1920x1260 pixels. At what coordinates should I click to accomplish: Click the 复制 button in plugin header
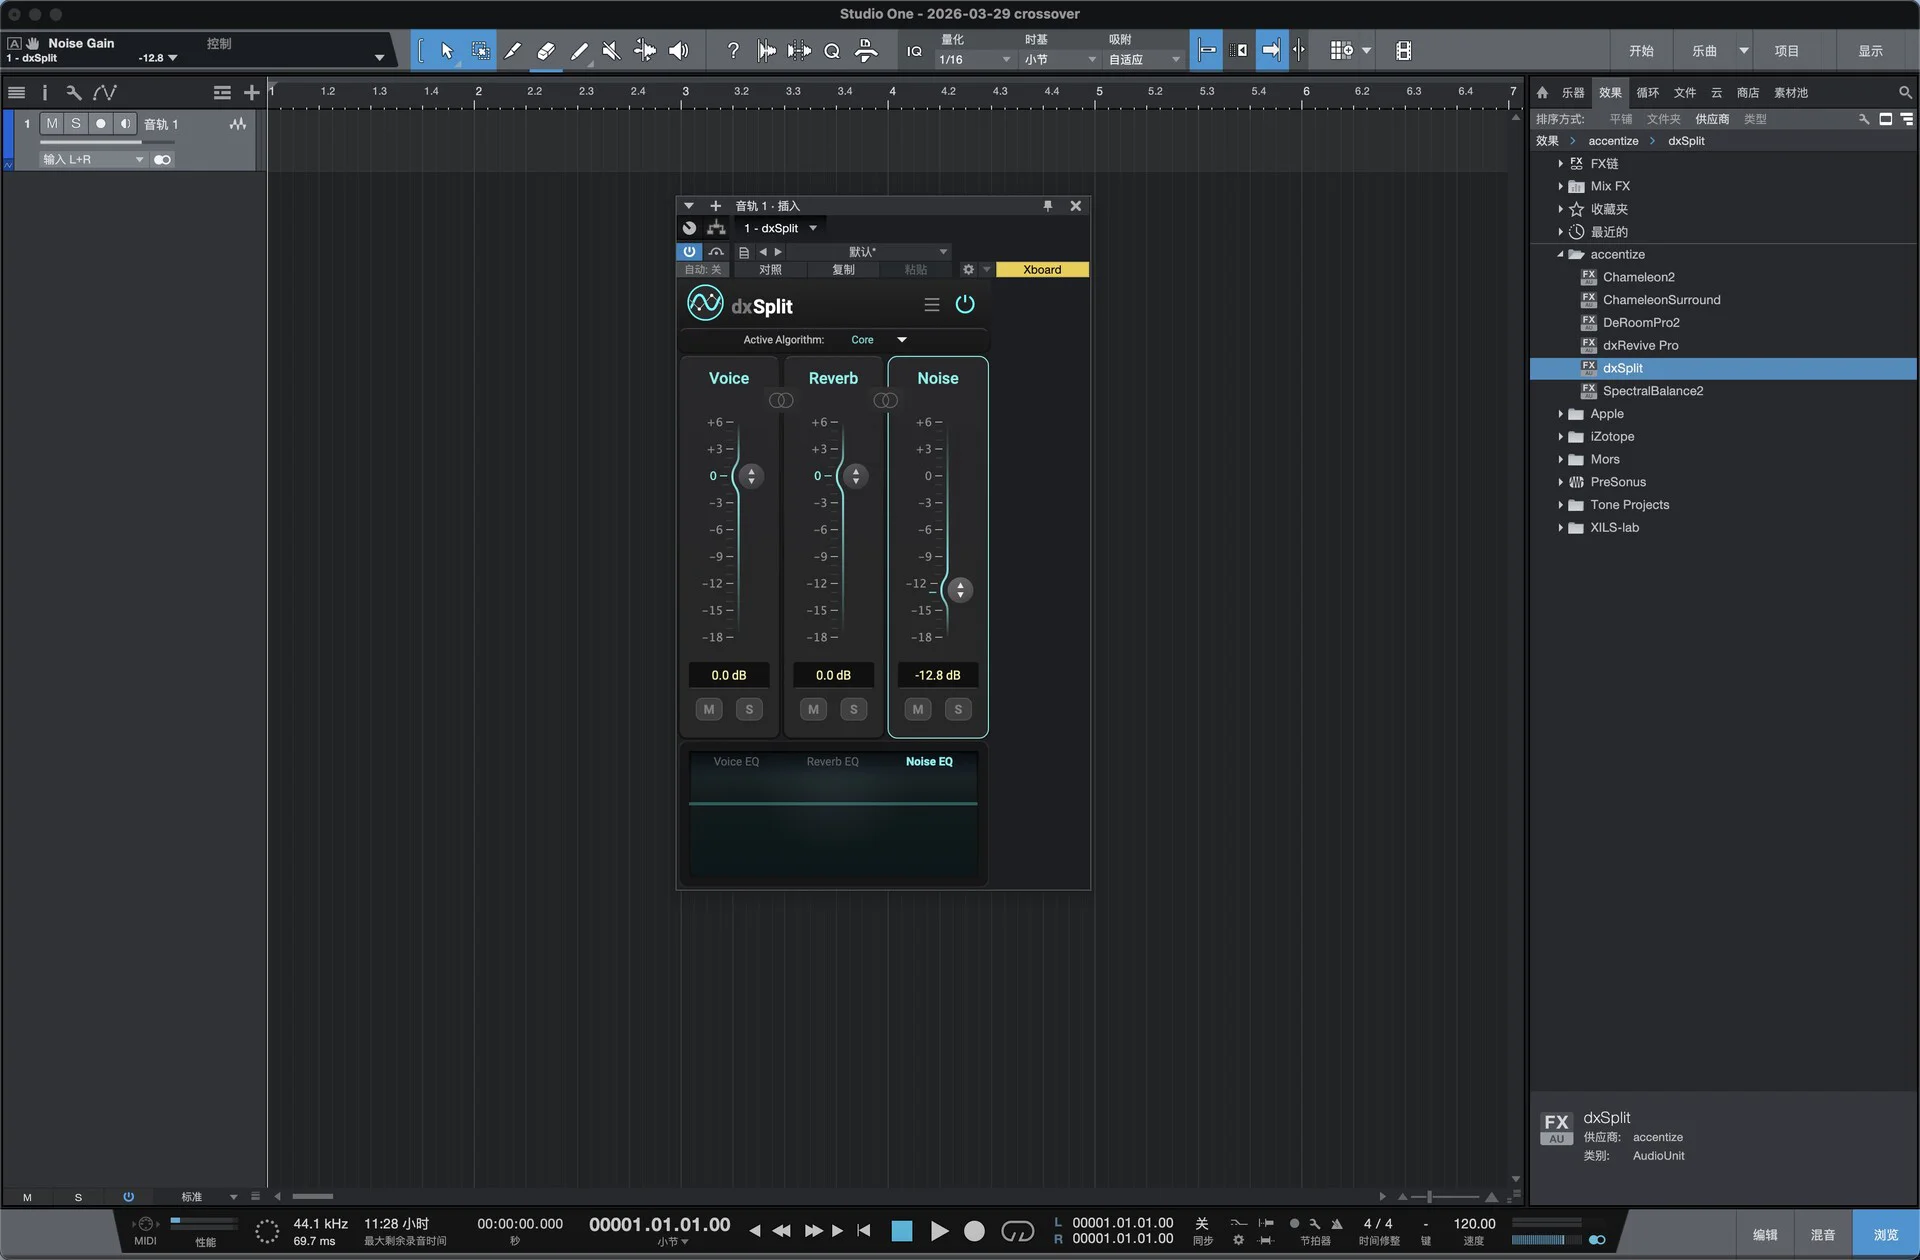[843, 270]
